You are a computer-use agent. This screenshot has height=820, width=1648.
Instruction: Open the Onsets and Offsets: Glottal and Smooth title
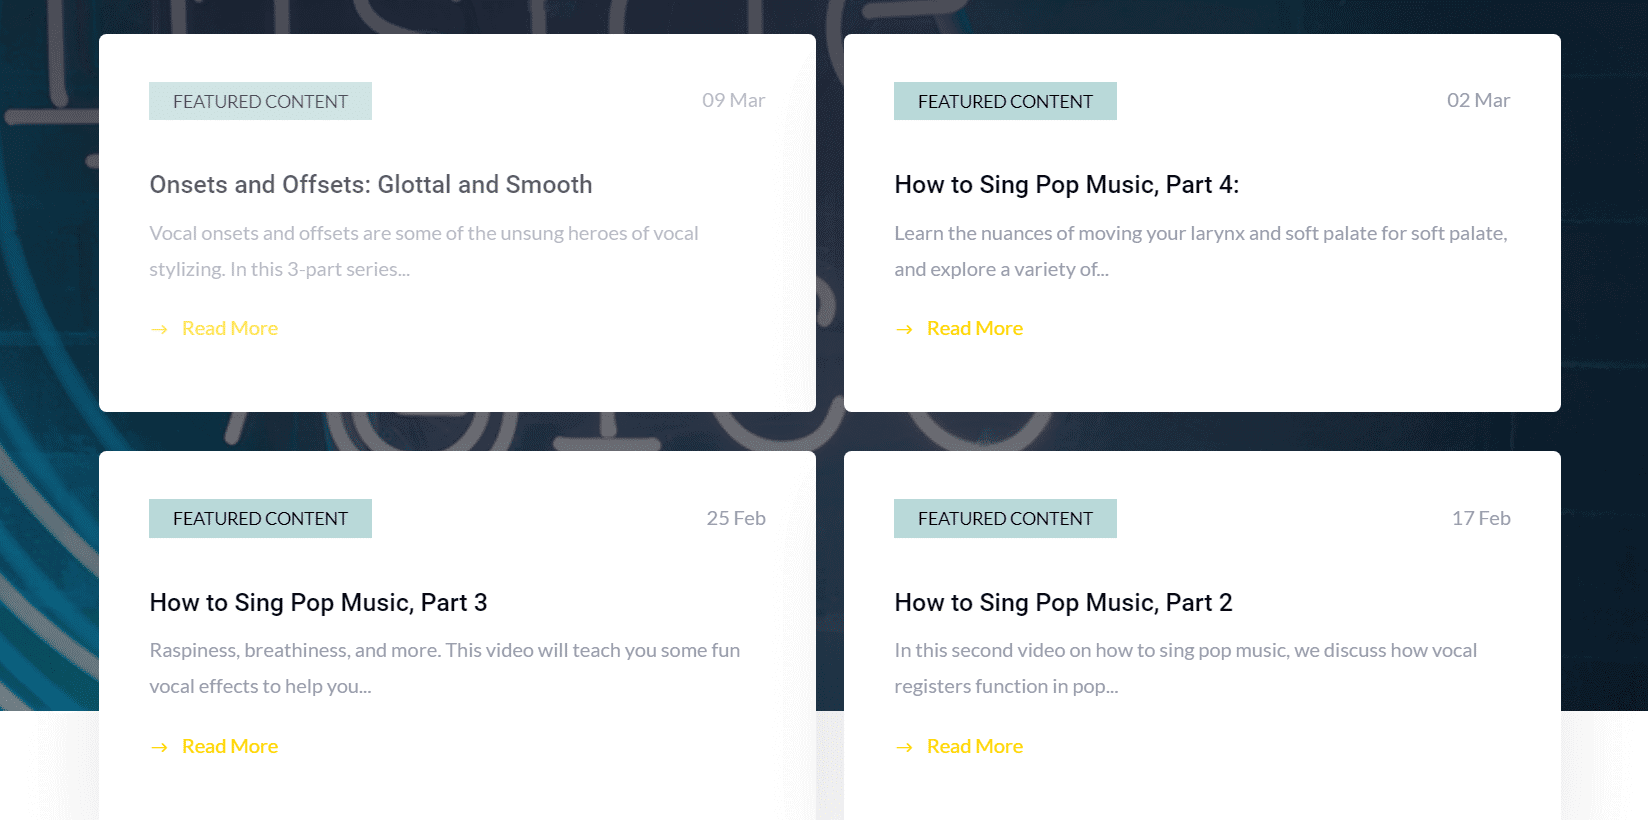tap(370, 185)
